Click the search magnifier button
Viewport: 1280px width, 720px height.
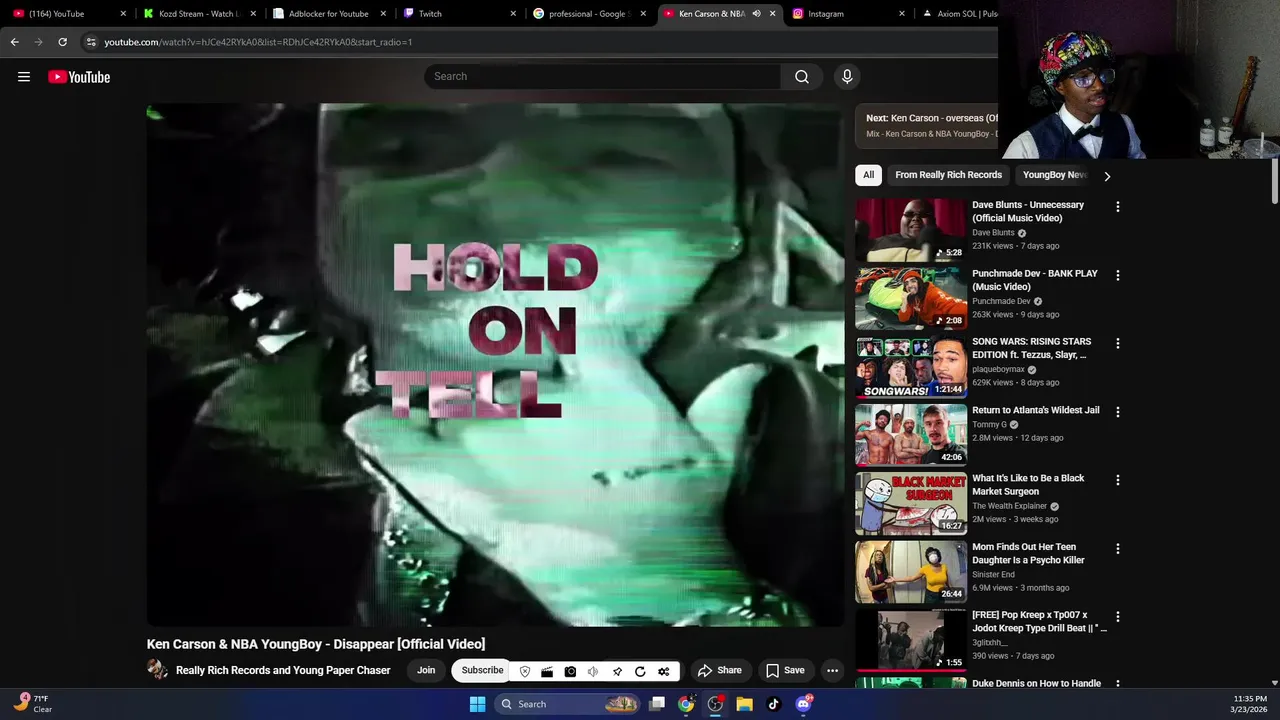tap(802, 77)
